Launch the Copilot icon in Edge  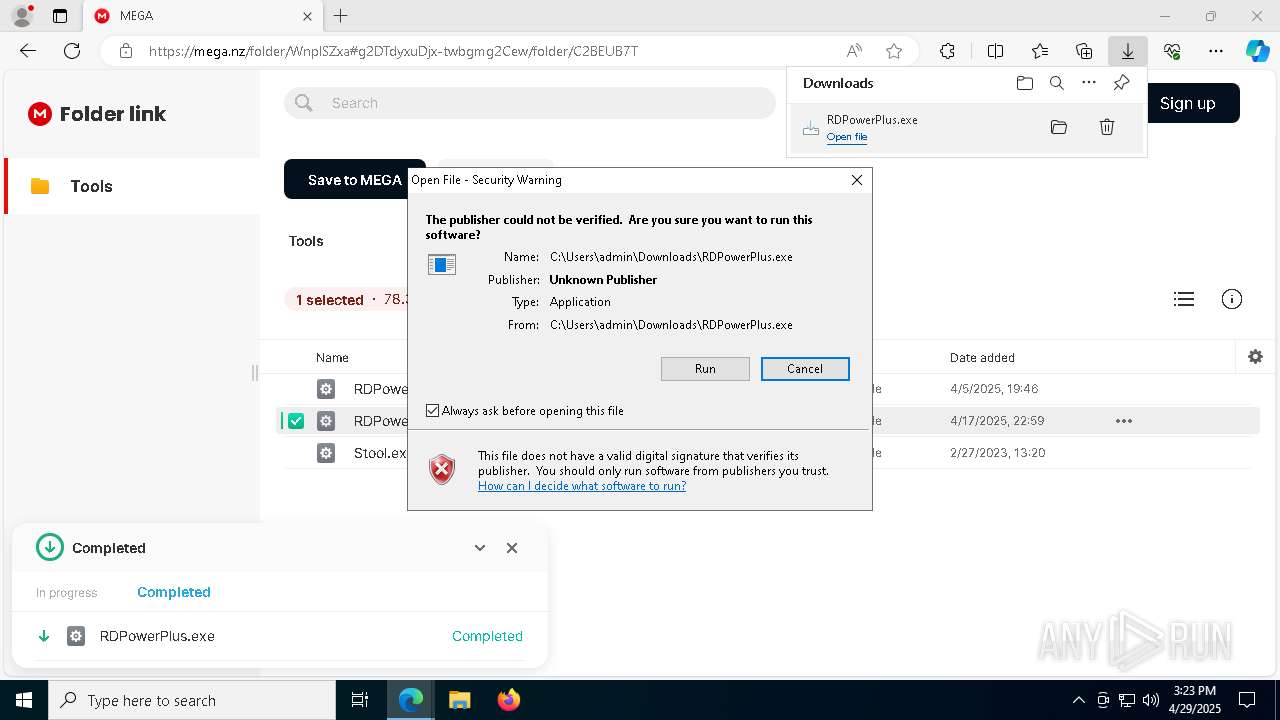click(1257, 51)
